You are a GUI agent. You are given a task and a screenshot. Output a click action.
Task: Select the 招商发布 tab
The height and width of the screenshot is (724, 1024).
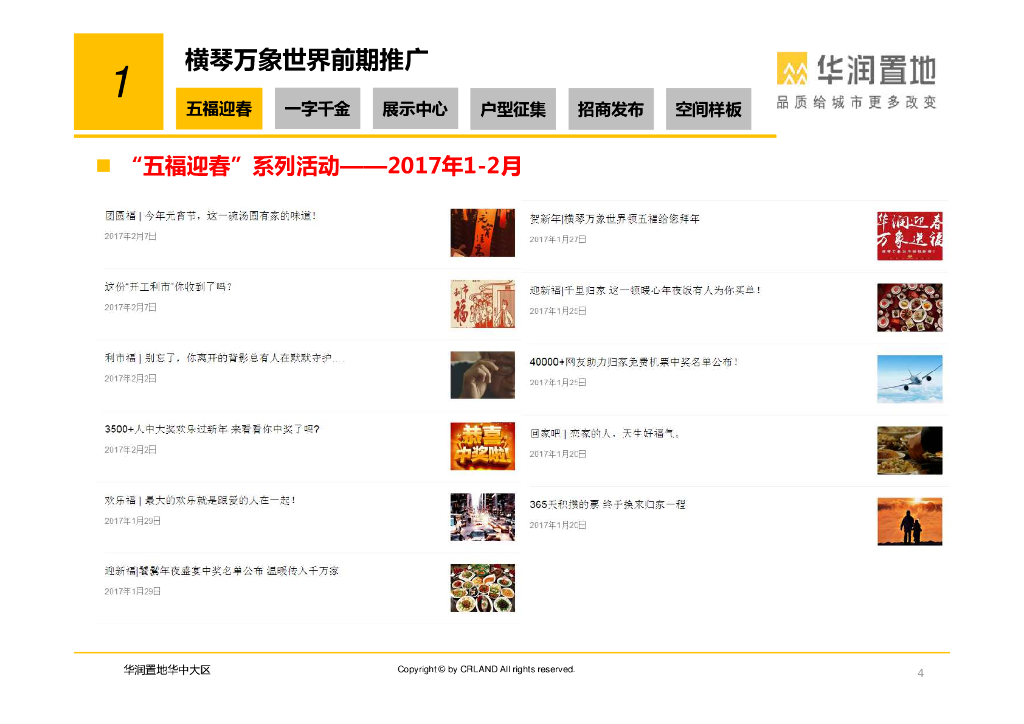click(x=611, y=108)
